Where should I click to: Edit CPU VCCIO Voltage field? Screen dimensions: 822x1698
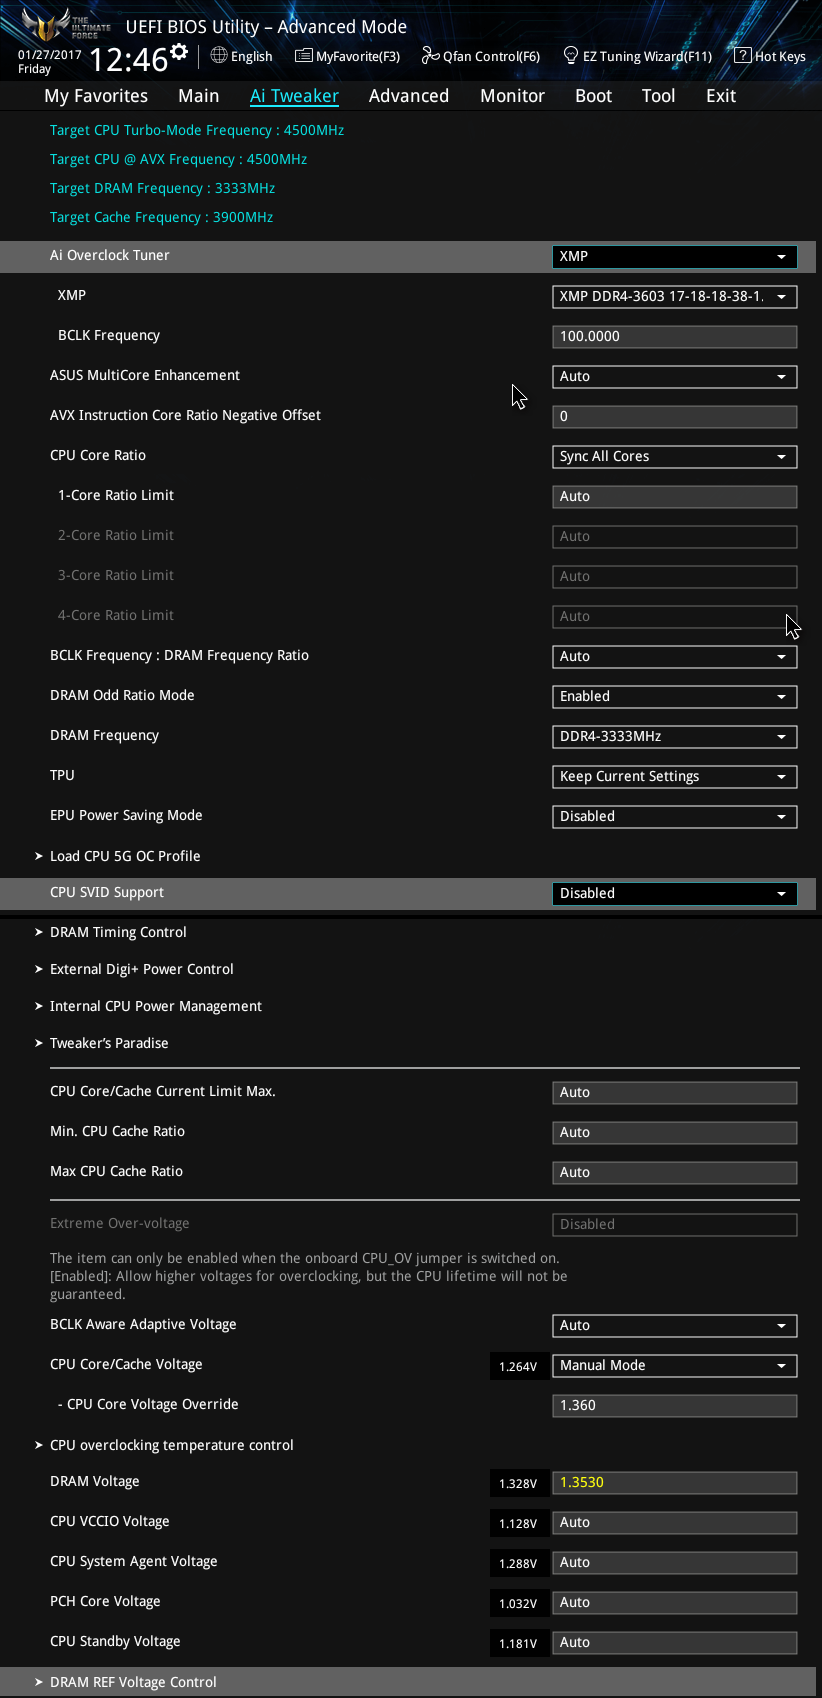click(675, 1522)
